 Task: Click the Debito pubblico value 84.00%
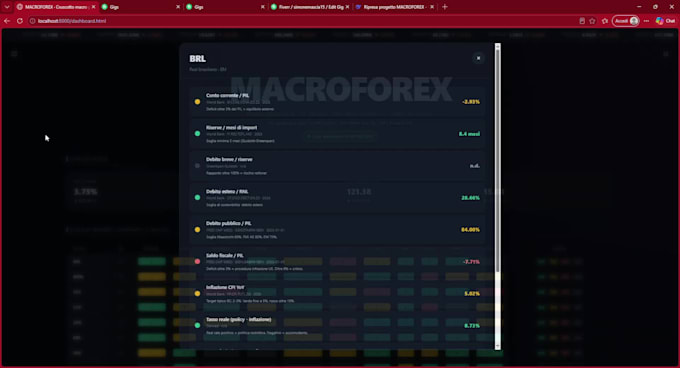(470, 230)
